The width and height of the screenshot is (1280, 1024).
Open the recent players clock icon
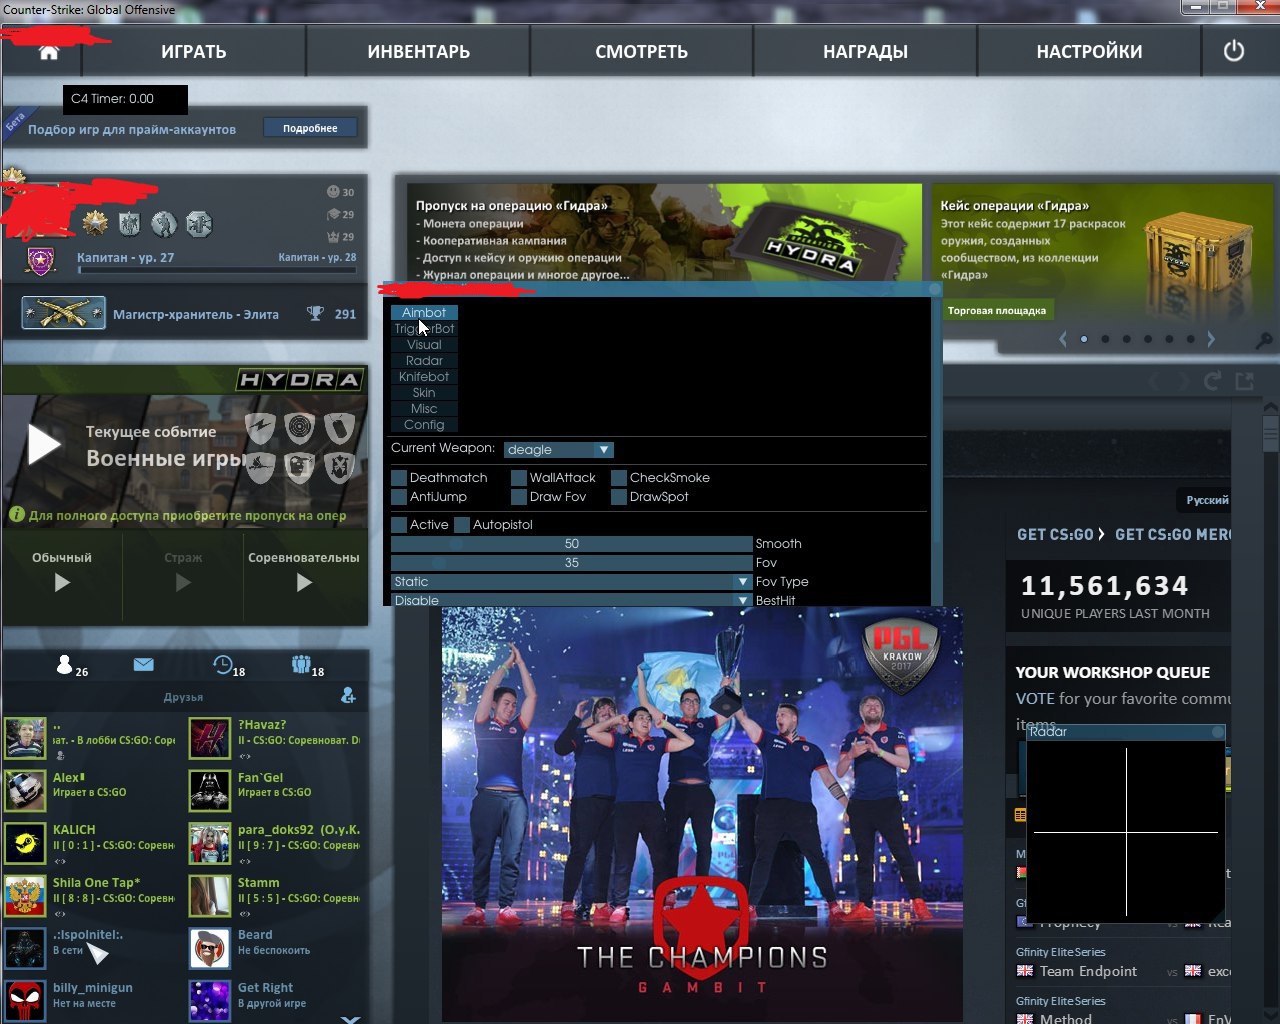[223, 665]
